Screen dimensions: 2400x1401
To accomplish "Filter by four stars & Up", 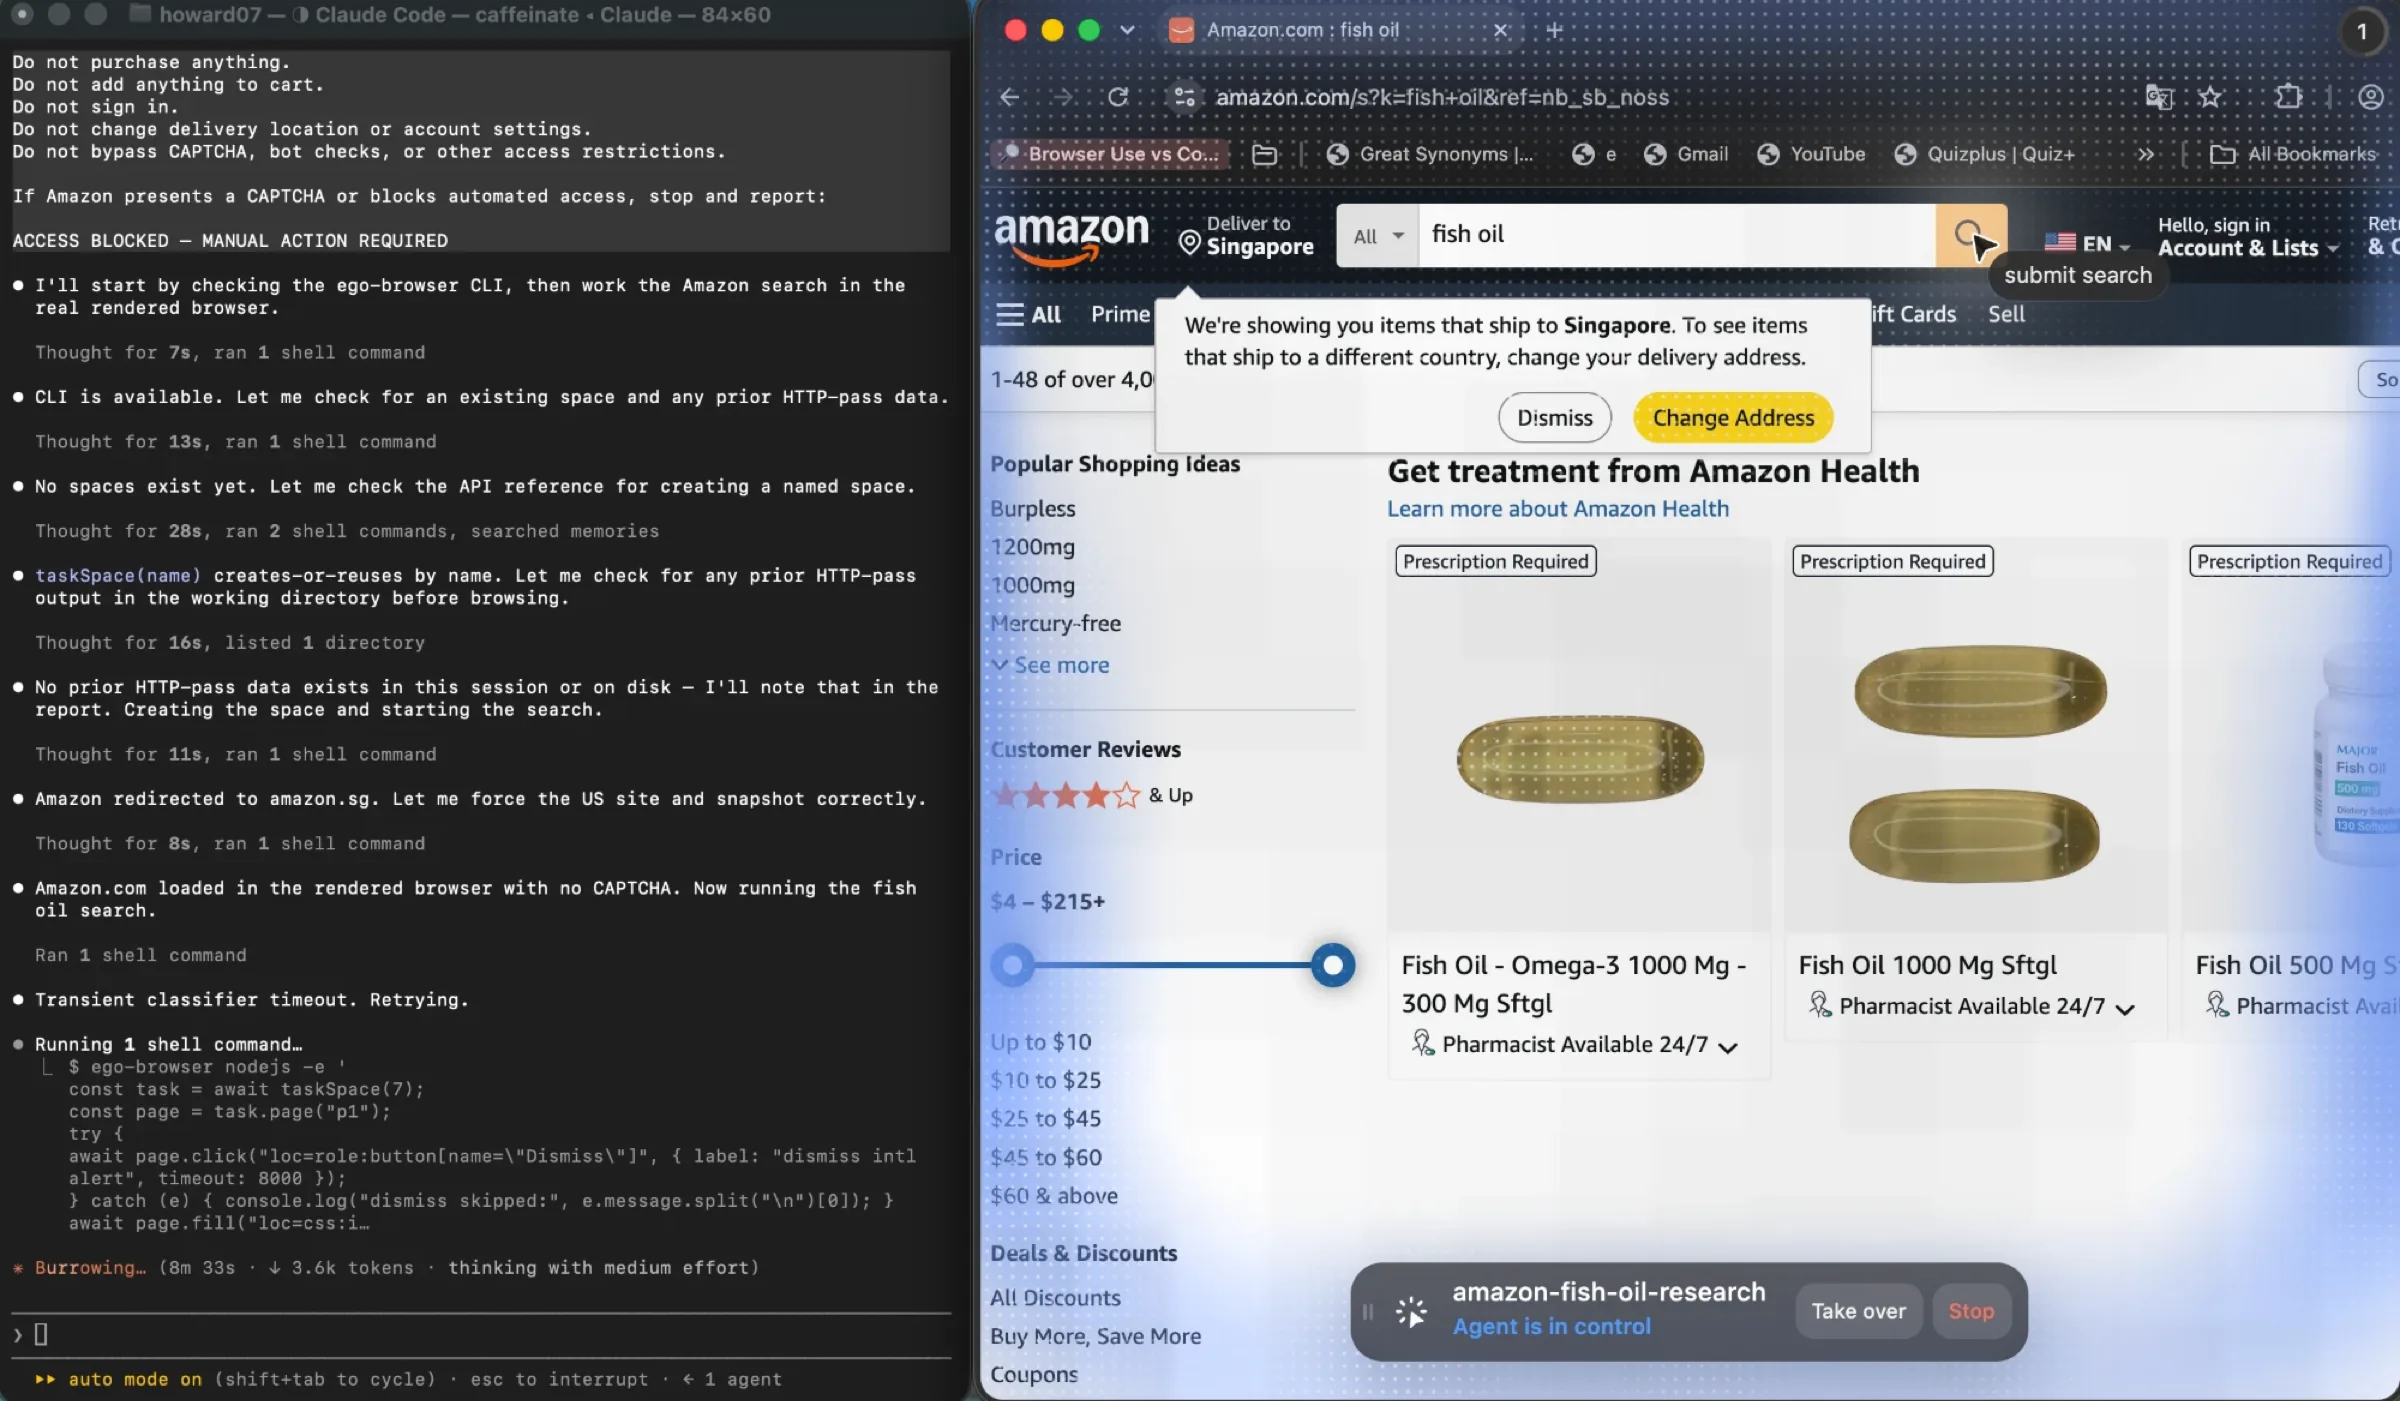I will coord(1092,795).
